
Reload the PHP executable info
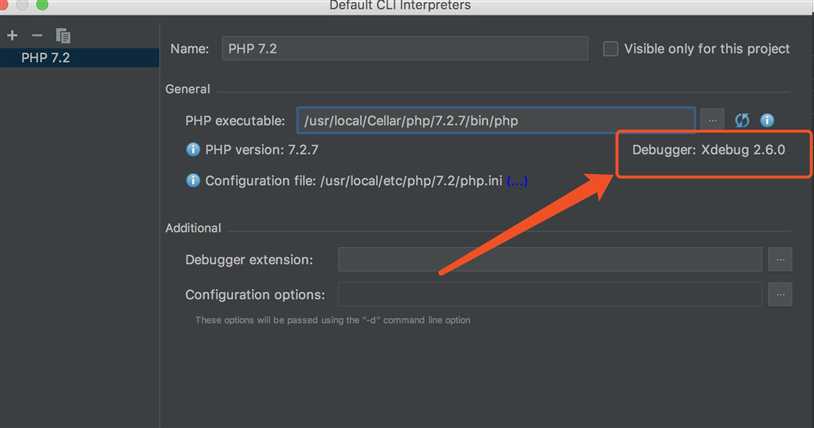[742, 121]
